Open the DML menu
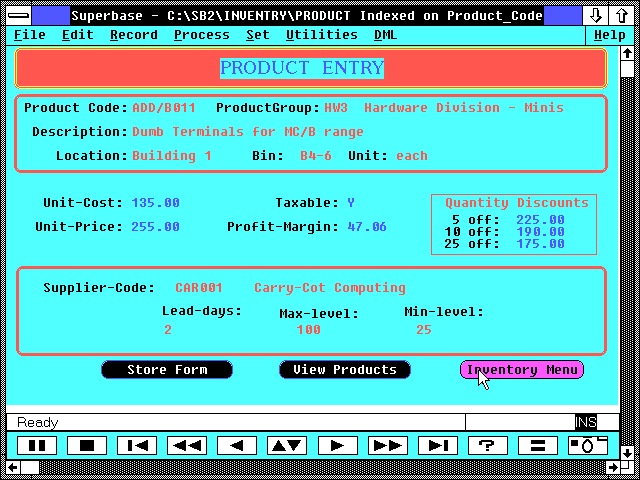The width and height of the screenshot is (640, 480). click(x=385, y=35)
